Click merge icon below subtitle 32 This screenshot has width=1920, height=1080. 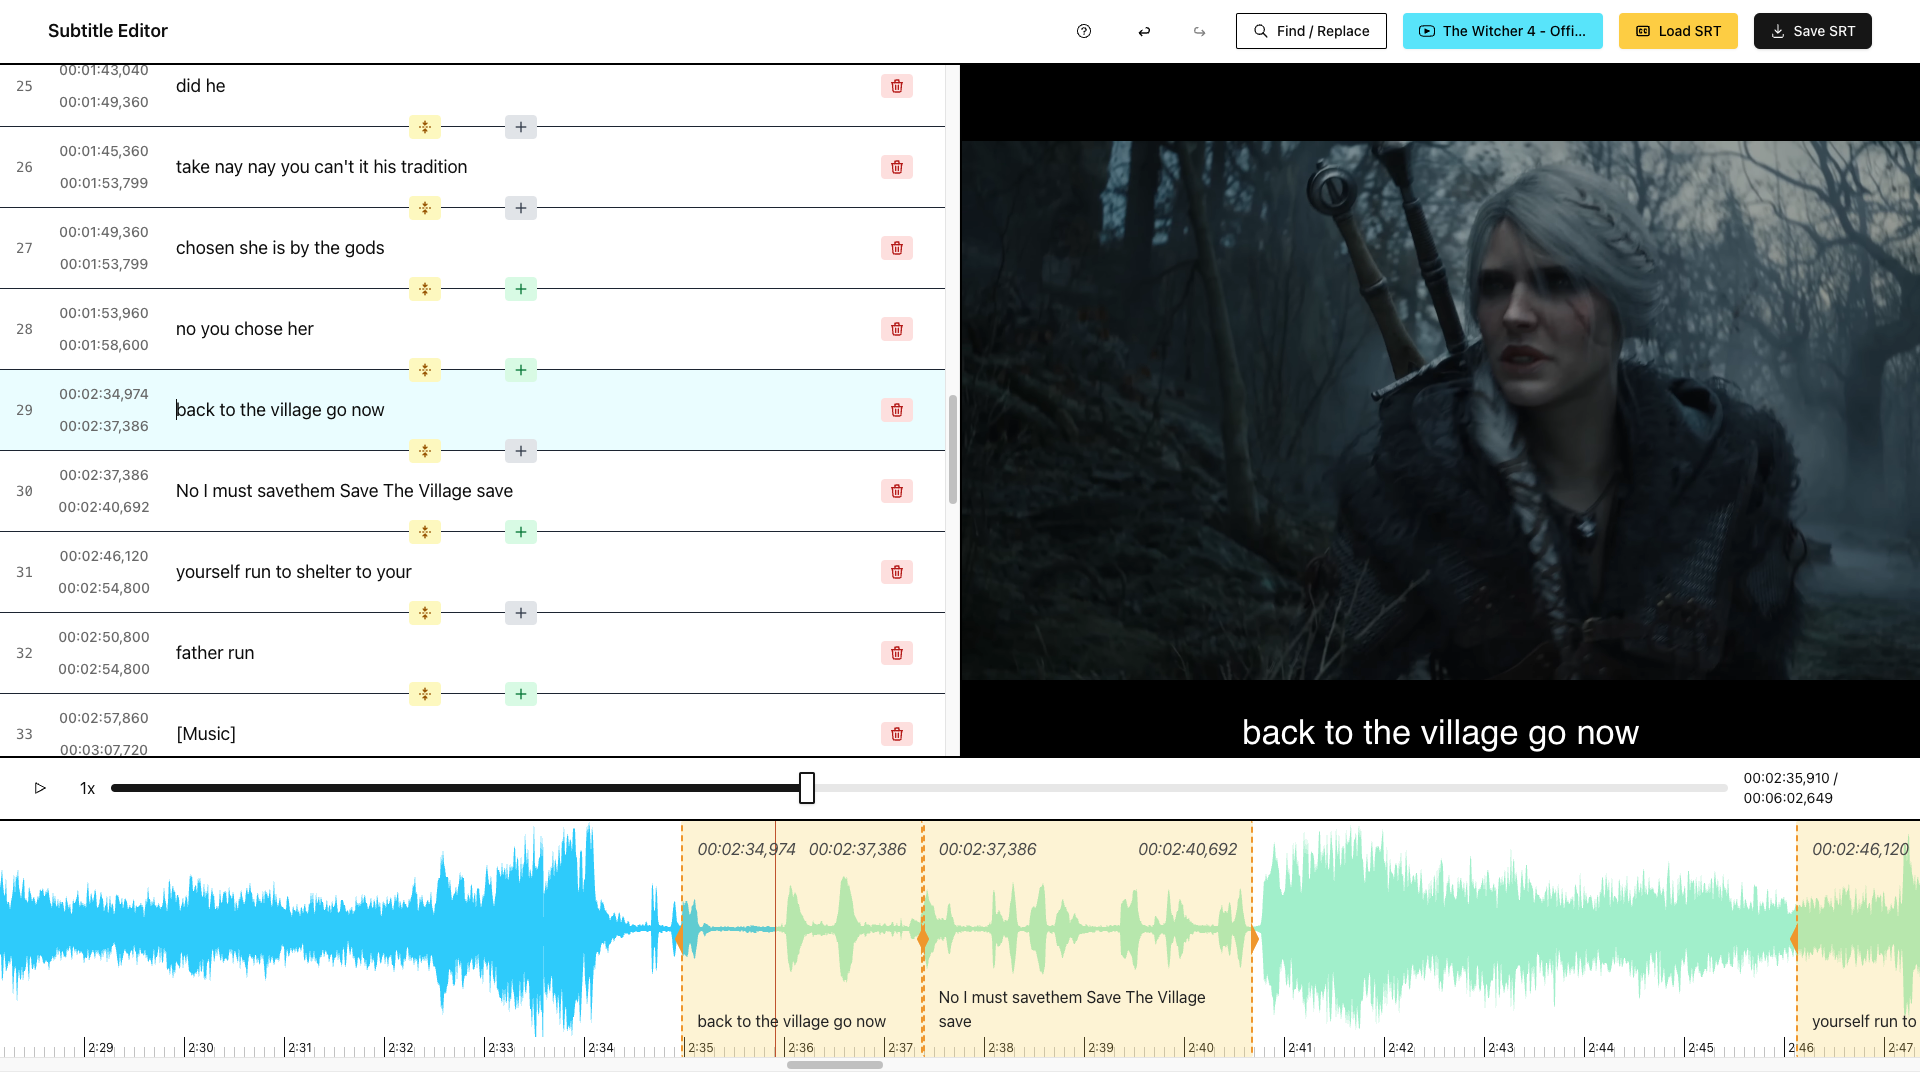425,694
